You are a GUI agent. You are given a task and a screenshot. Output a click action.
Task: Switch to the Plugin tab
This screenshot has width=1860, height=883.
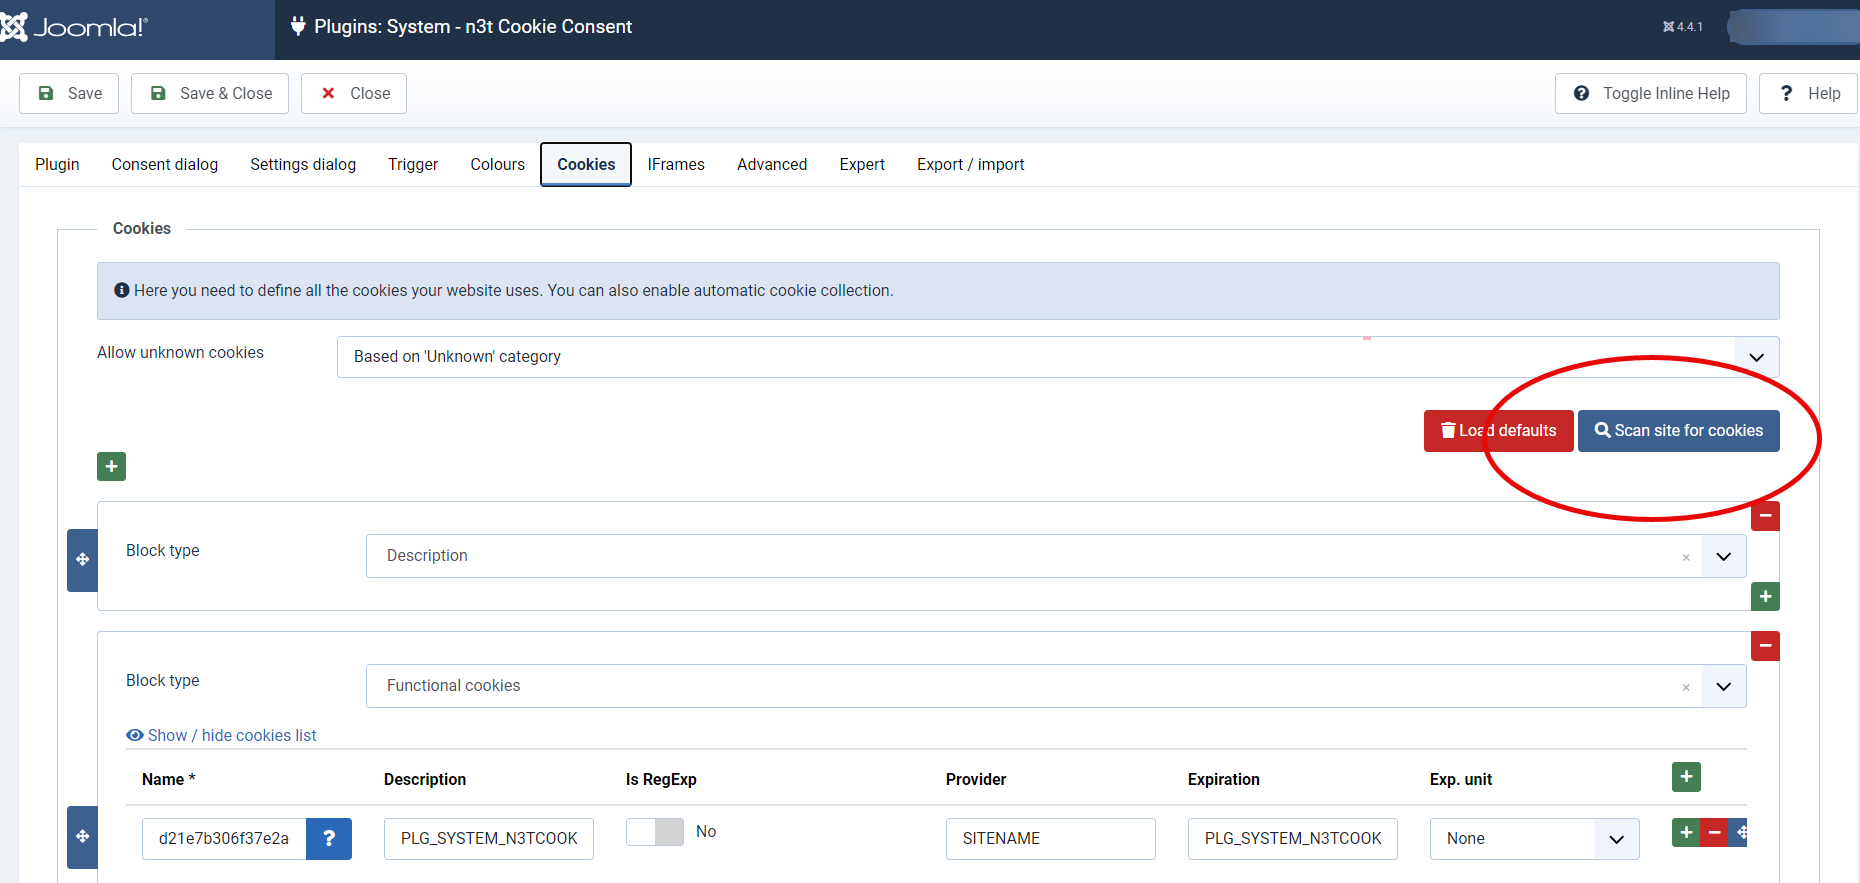[x=57, y=164]
